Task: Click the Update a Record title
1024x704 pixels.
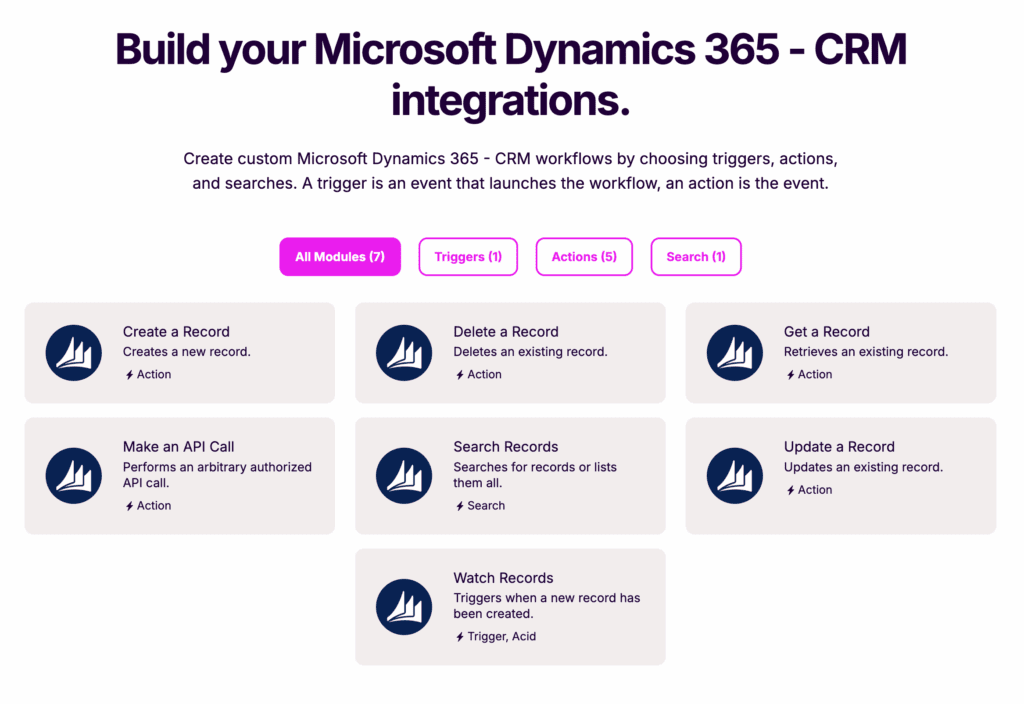Action: pos(839,447)
